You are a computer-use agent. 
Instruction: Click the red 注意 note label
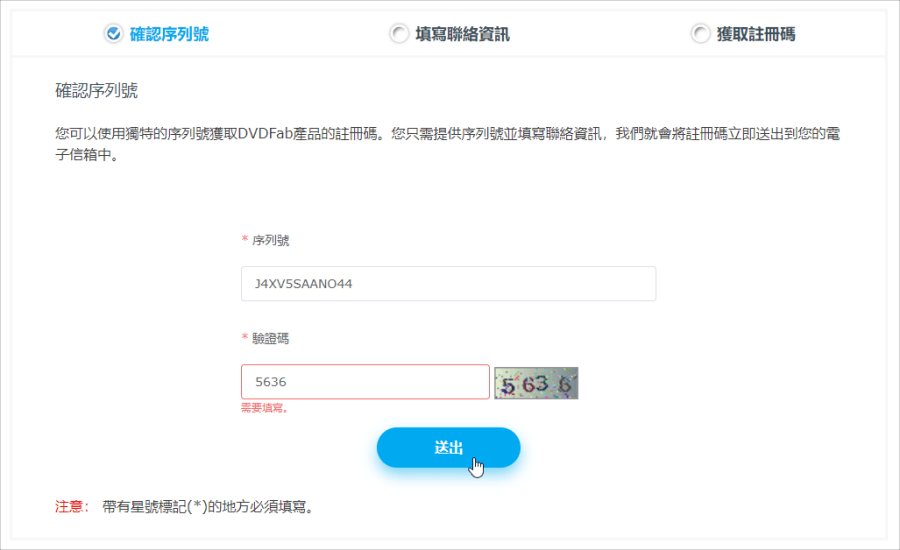coord(72,506)
